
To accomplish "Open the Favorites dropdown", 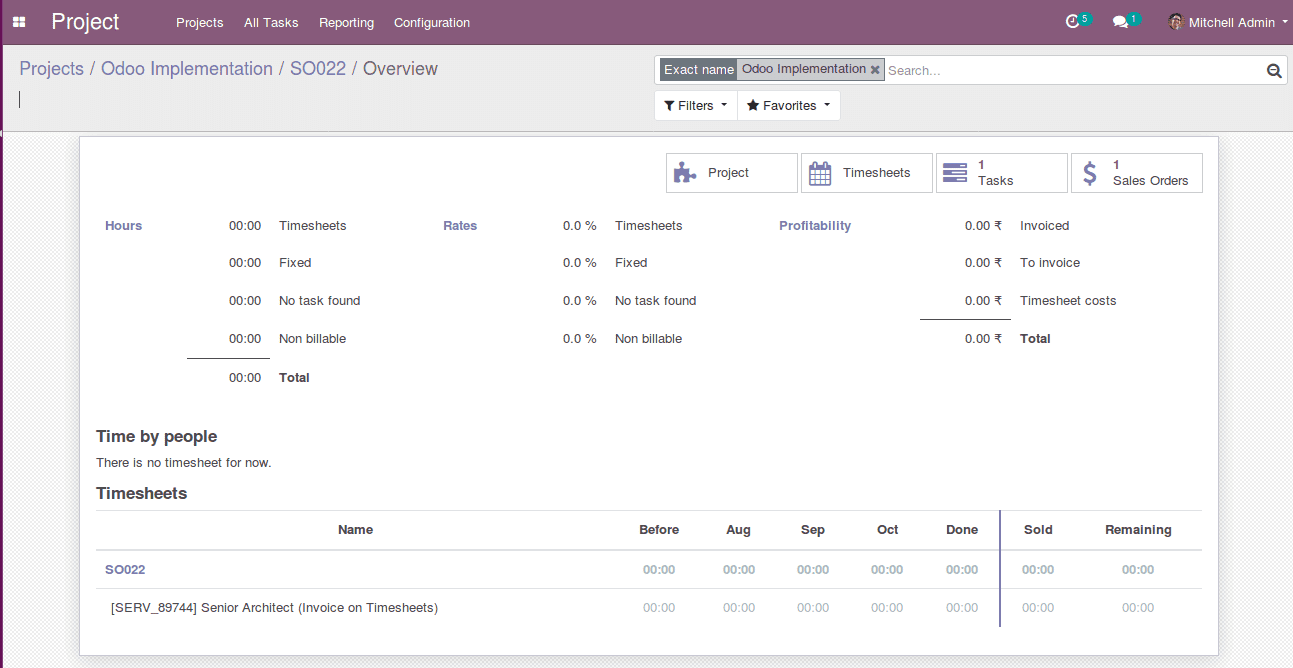I will [789, 105].
